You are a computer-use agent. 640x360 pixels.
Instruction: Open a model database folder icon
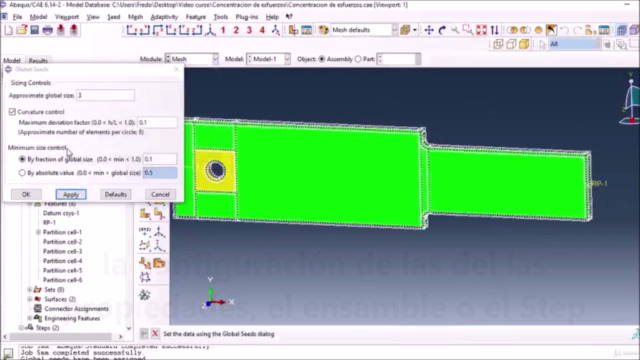point(22,30)
